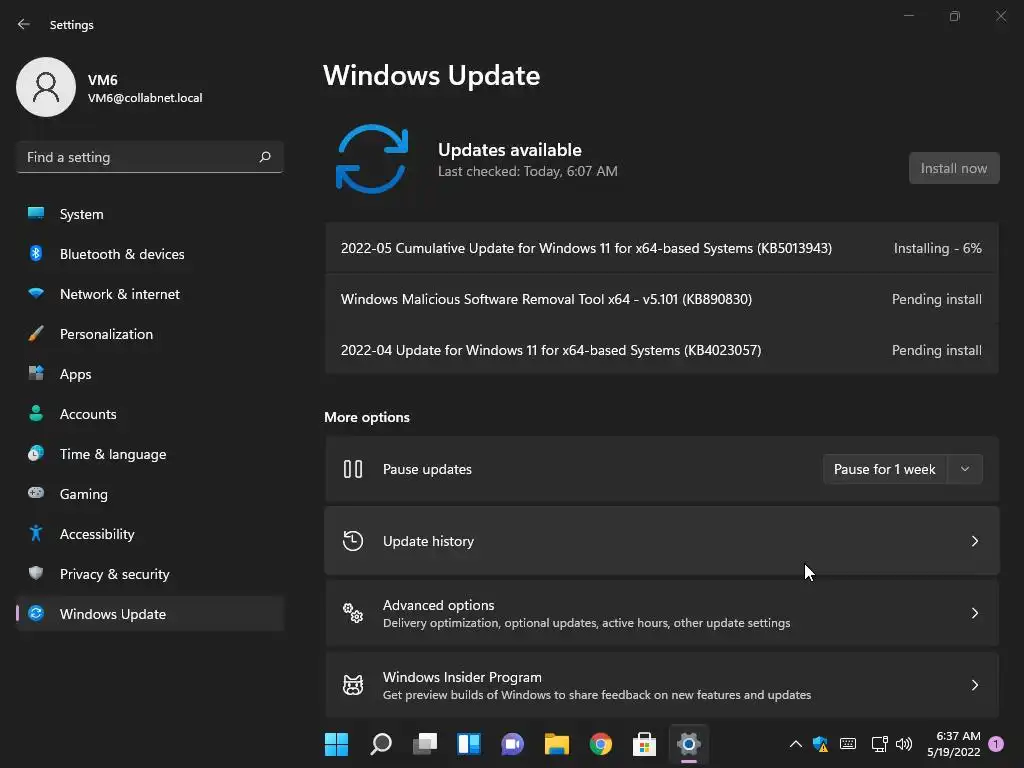Open File Explorer from taskbar
Viewport: 1024px width, 768px height.
(557, 744)
